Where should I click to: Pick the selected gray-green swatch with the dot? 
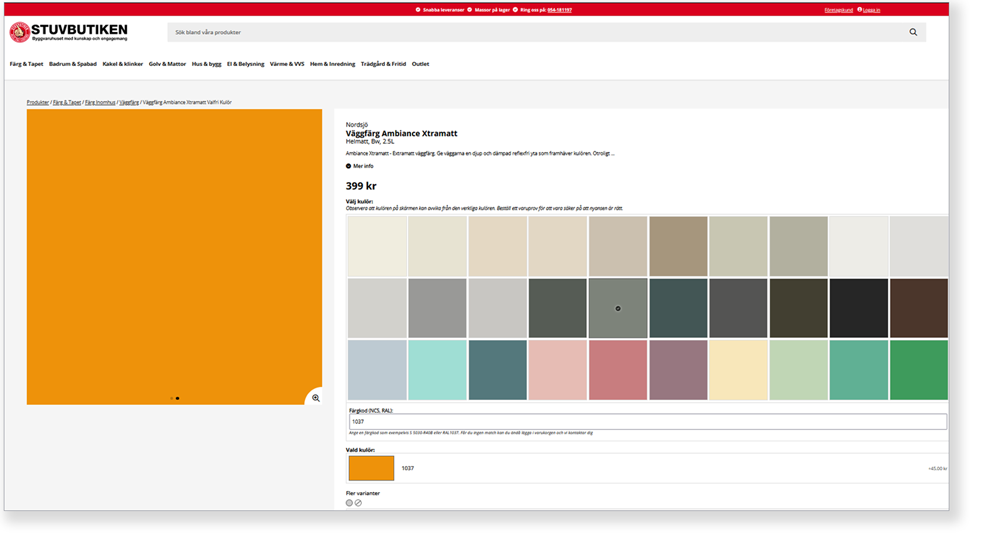point(617,308)
